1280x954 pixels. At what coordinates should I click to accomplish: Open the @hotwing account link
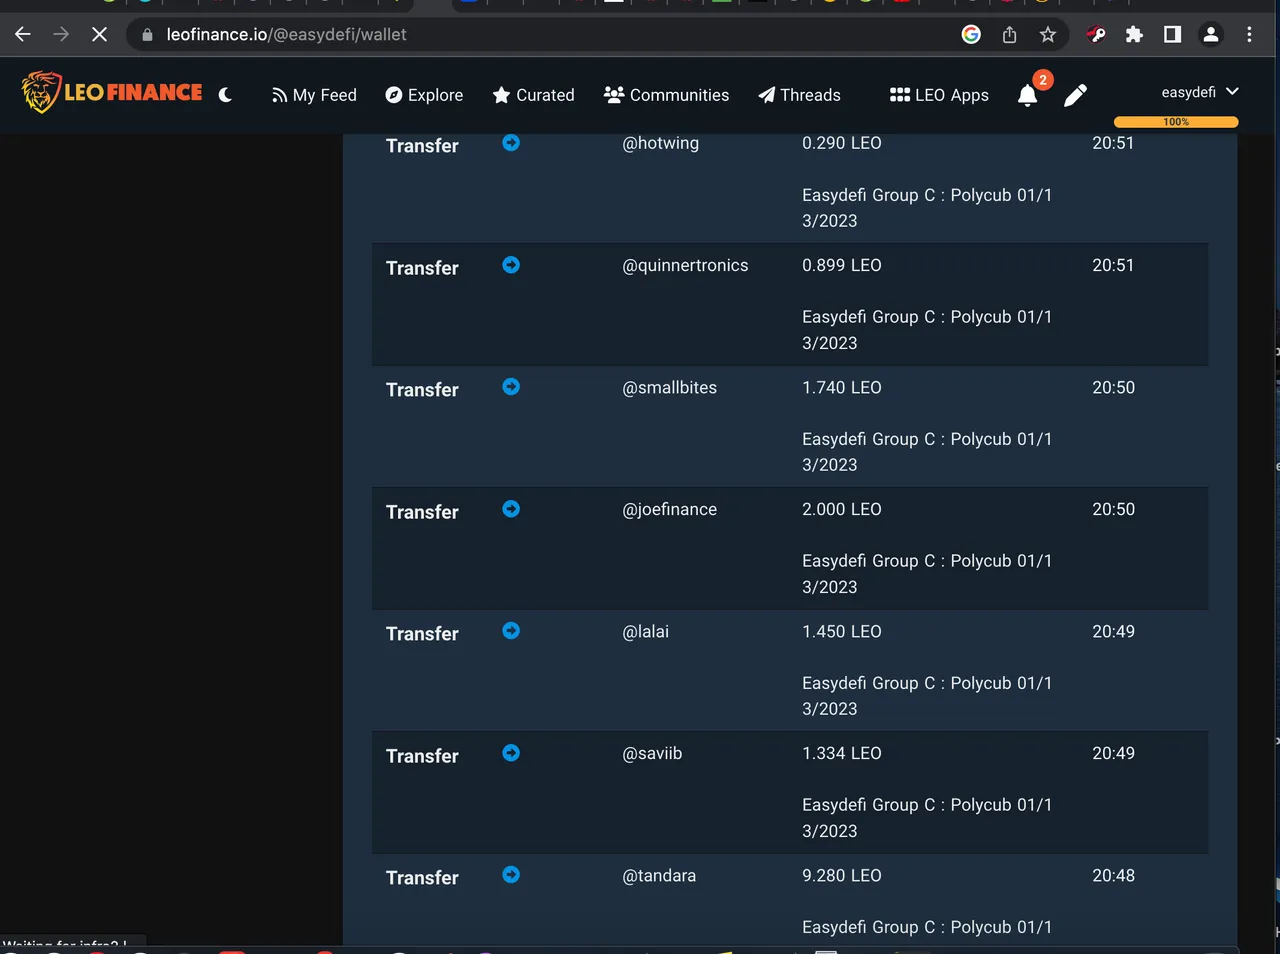pyautogui.click(x=661, y=143)
